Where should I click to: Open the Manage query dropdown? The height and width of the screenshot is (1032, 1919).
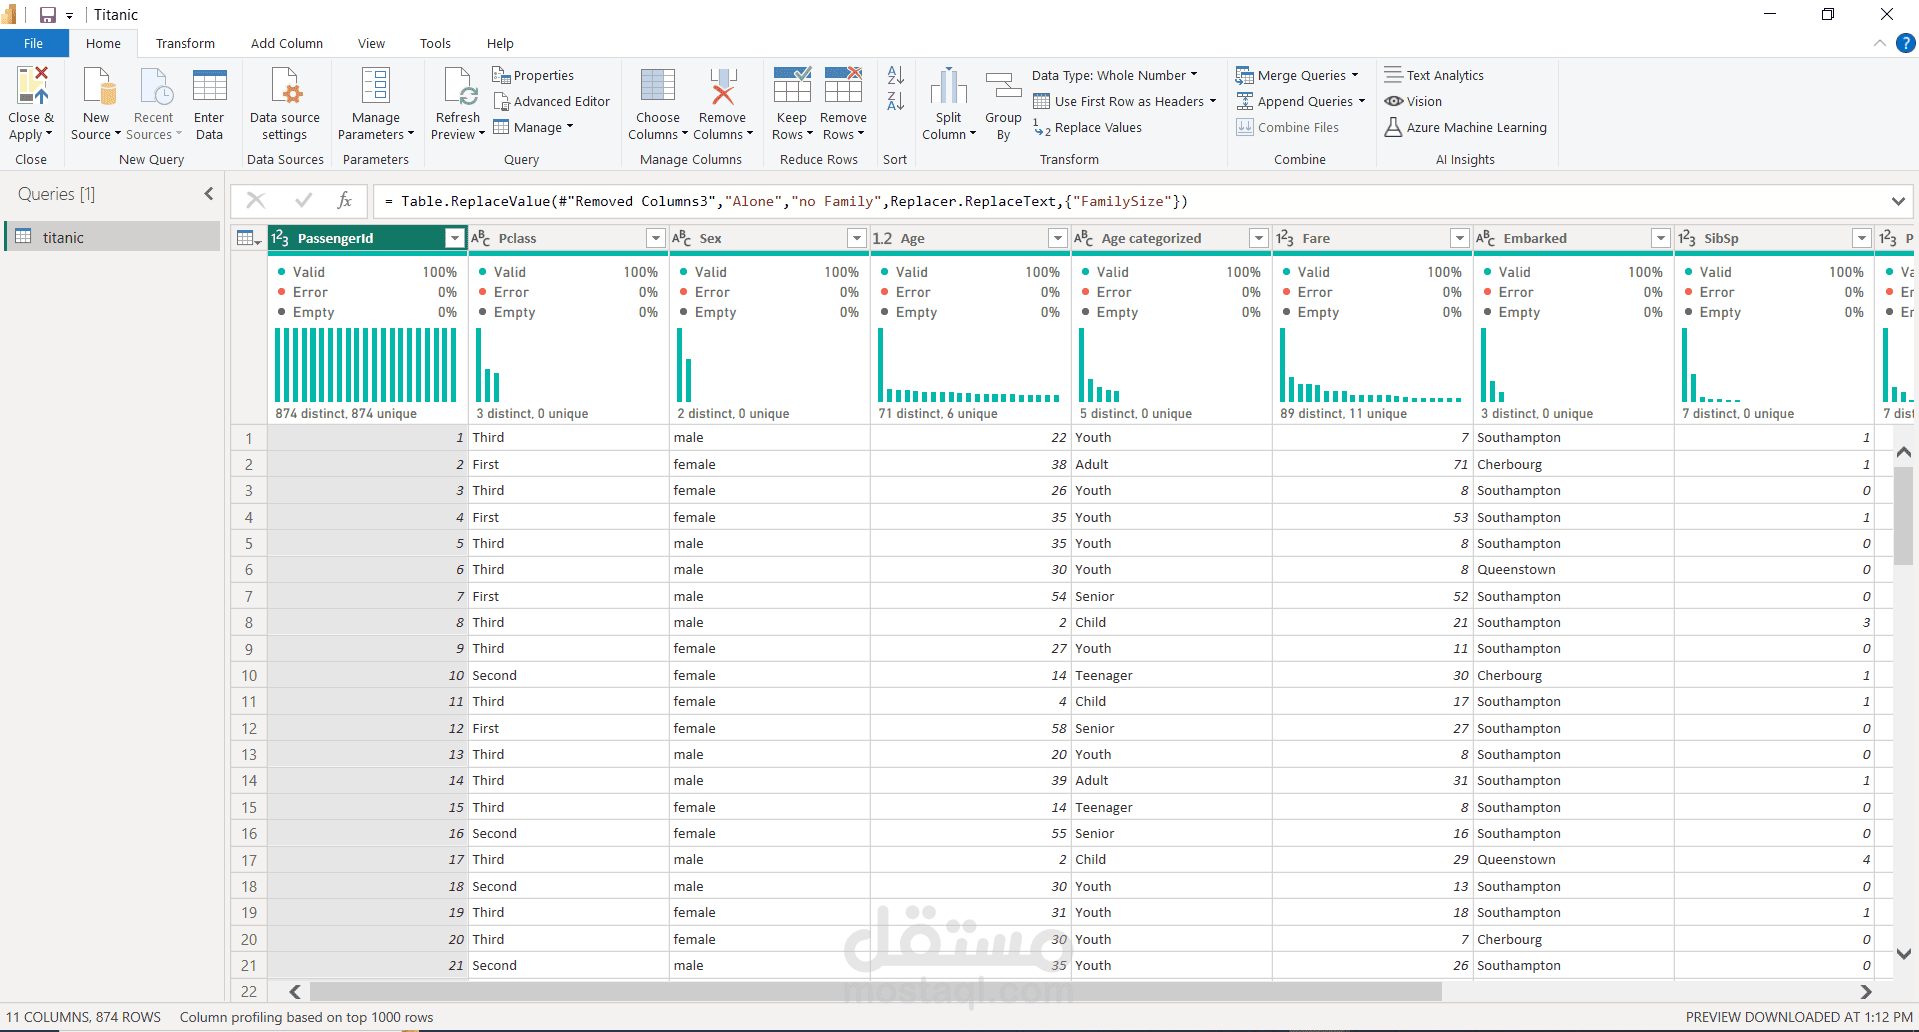tap(534, 127)
